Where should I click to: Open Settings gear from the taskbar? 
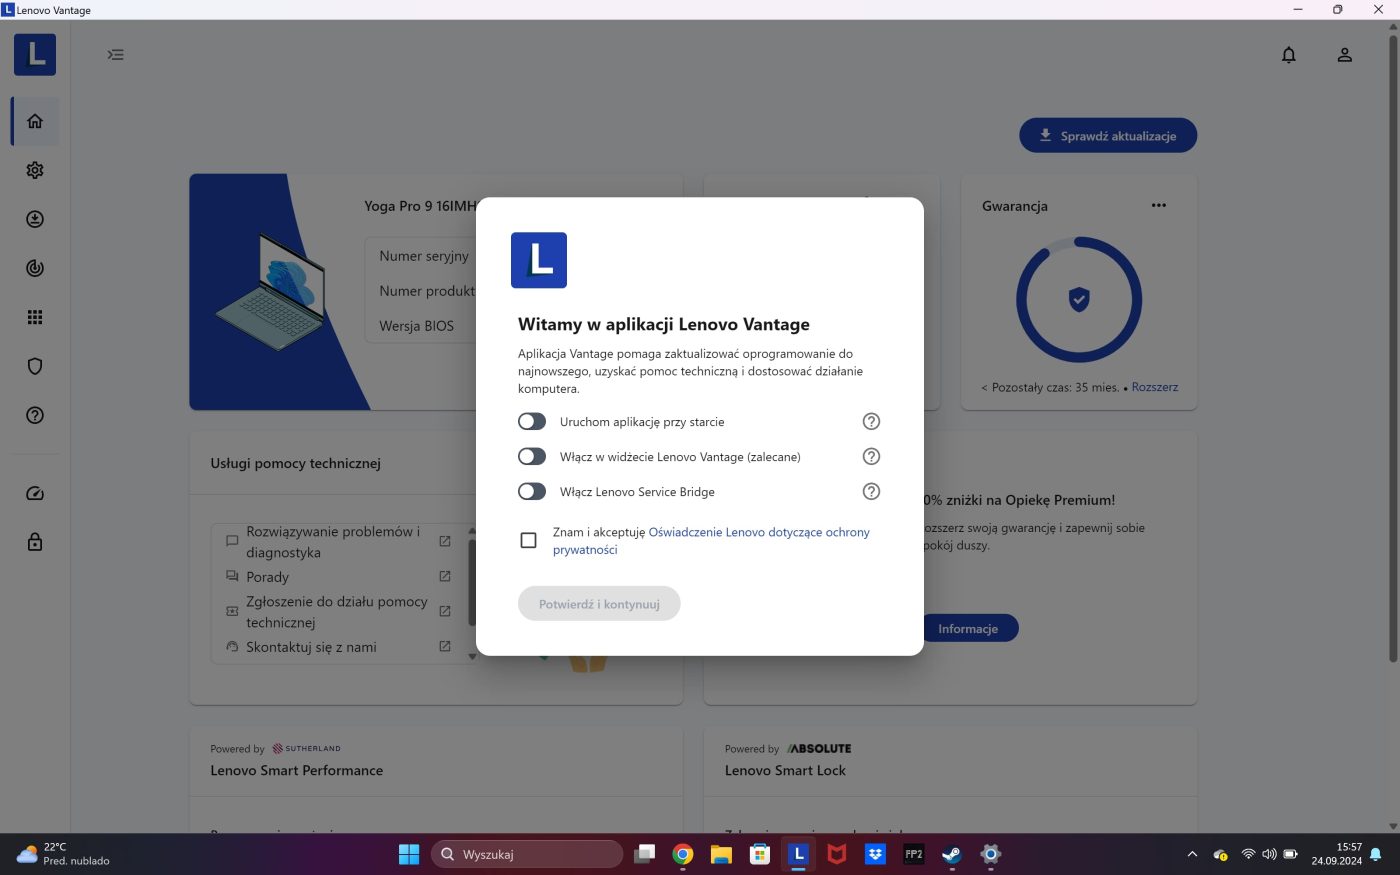(991, 854)
